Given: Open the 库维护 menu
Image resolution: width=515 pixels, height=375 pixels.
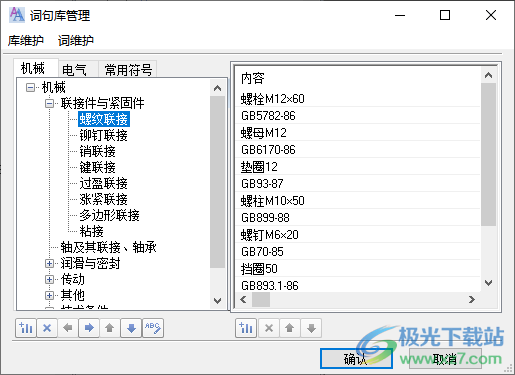Looking at the screenshot, I should click(26, 41).
